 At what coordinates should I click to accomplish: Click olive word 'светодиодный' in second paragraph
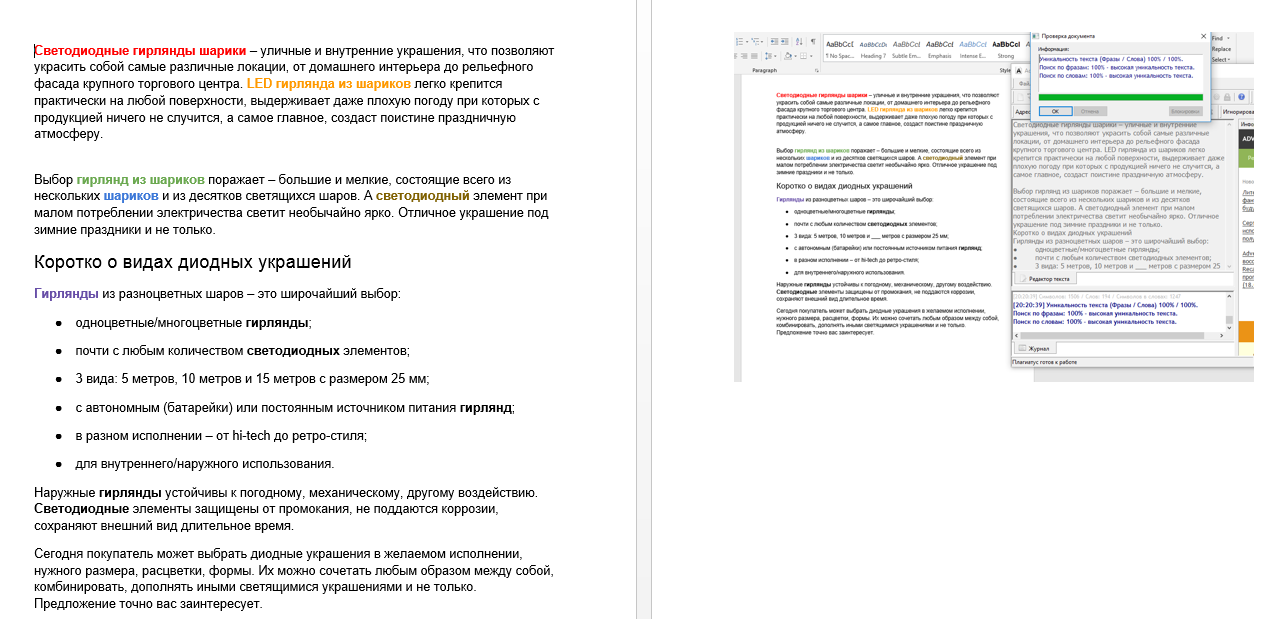[423, 197]
